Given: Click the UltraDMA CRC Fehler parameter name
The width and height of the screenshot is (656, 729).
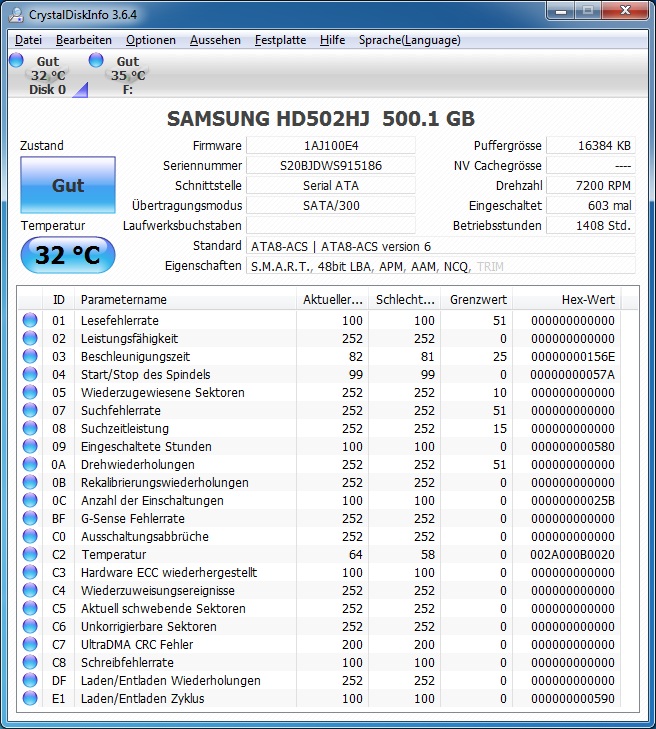Looking at the screenshot, I should point(137,644).
